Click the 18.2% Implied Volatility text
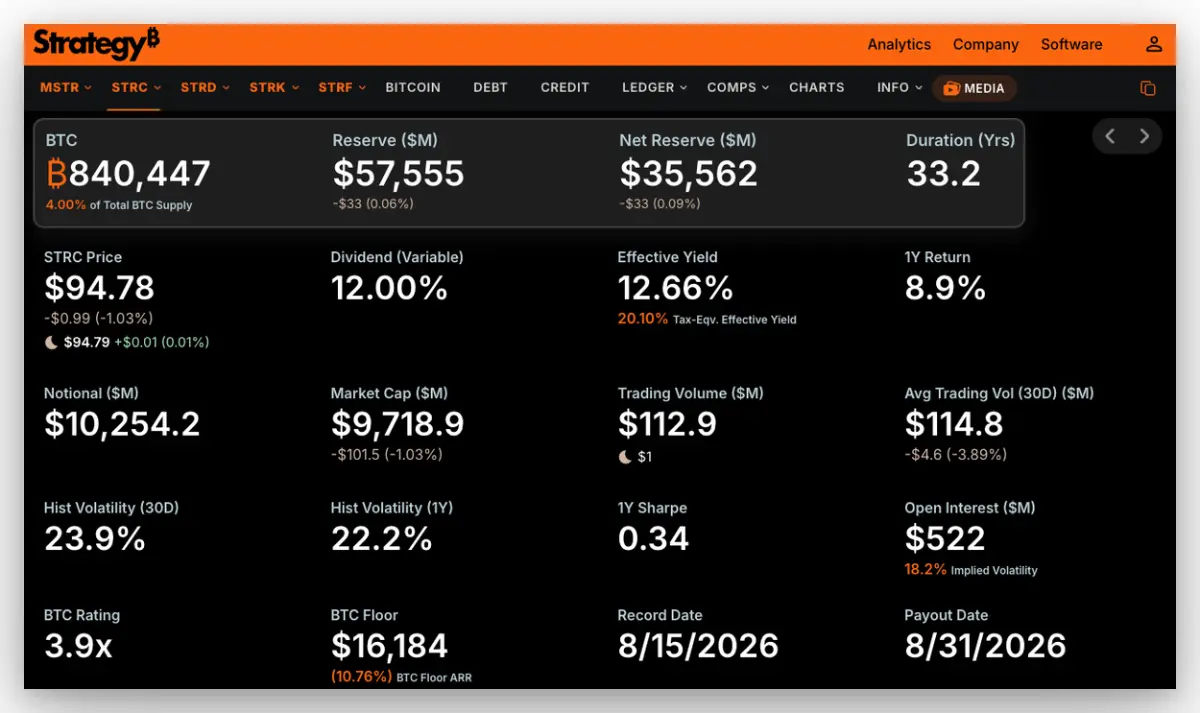Screen dimensions: 1200x713 pos(971,570)
